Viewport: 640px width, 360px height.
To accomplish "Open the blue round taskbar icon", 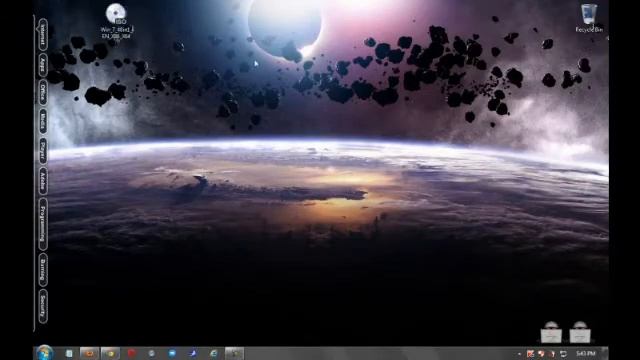I will (172, 353).
